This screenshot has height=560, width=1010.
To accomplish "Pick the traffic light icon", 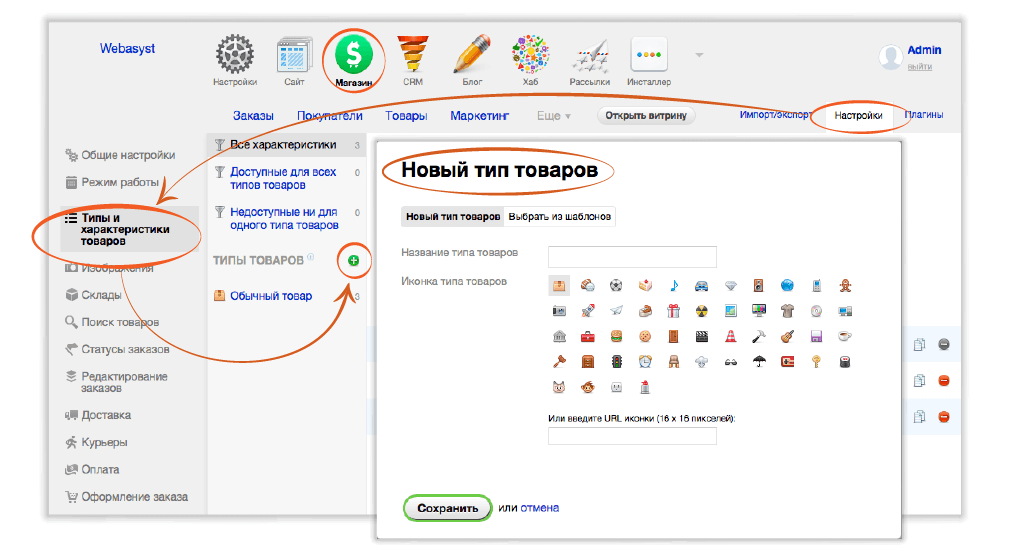I will click(x=616, y=362).
